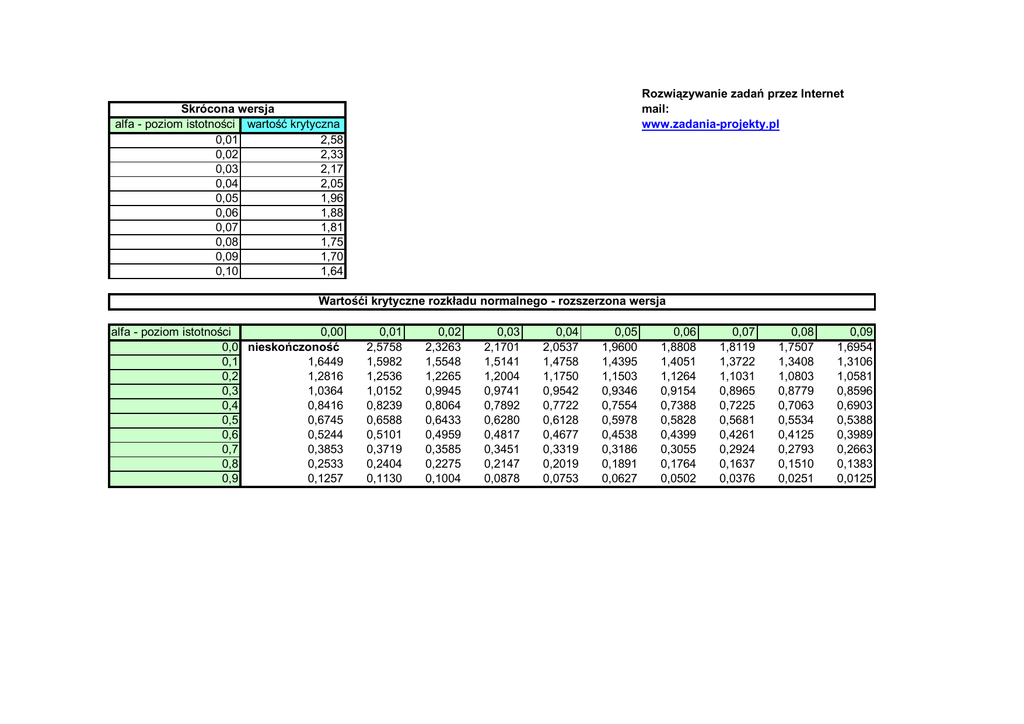Viewport: 1024px width, 724px height.
Task: Click the 'Skrócona wersja' table title
Action: pyautogui.click(x=227, y=109)
